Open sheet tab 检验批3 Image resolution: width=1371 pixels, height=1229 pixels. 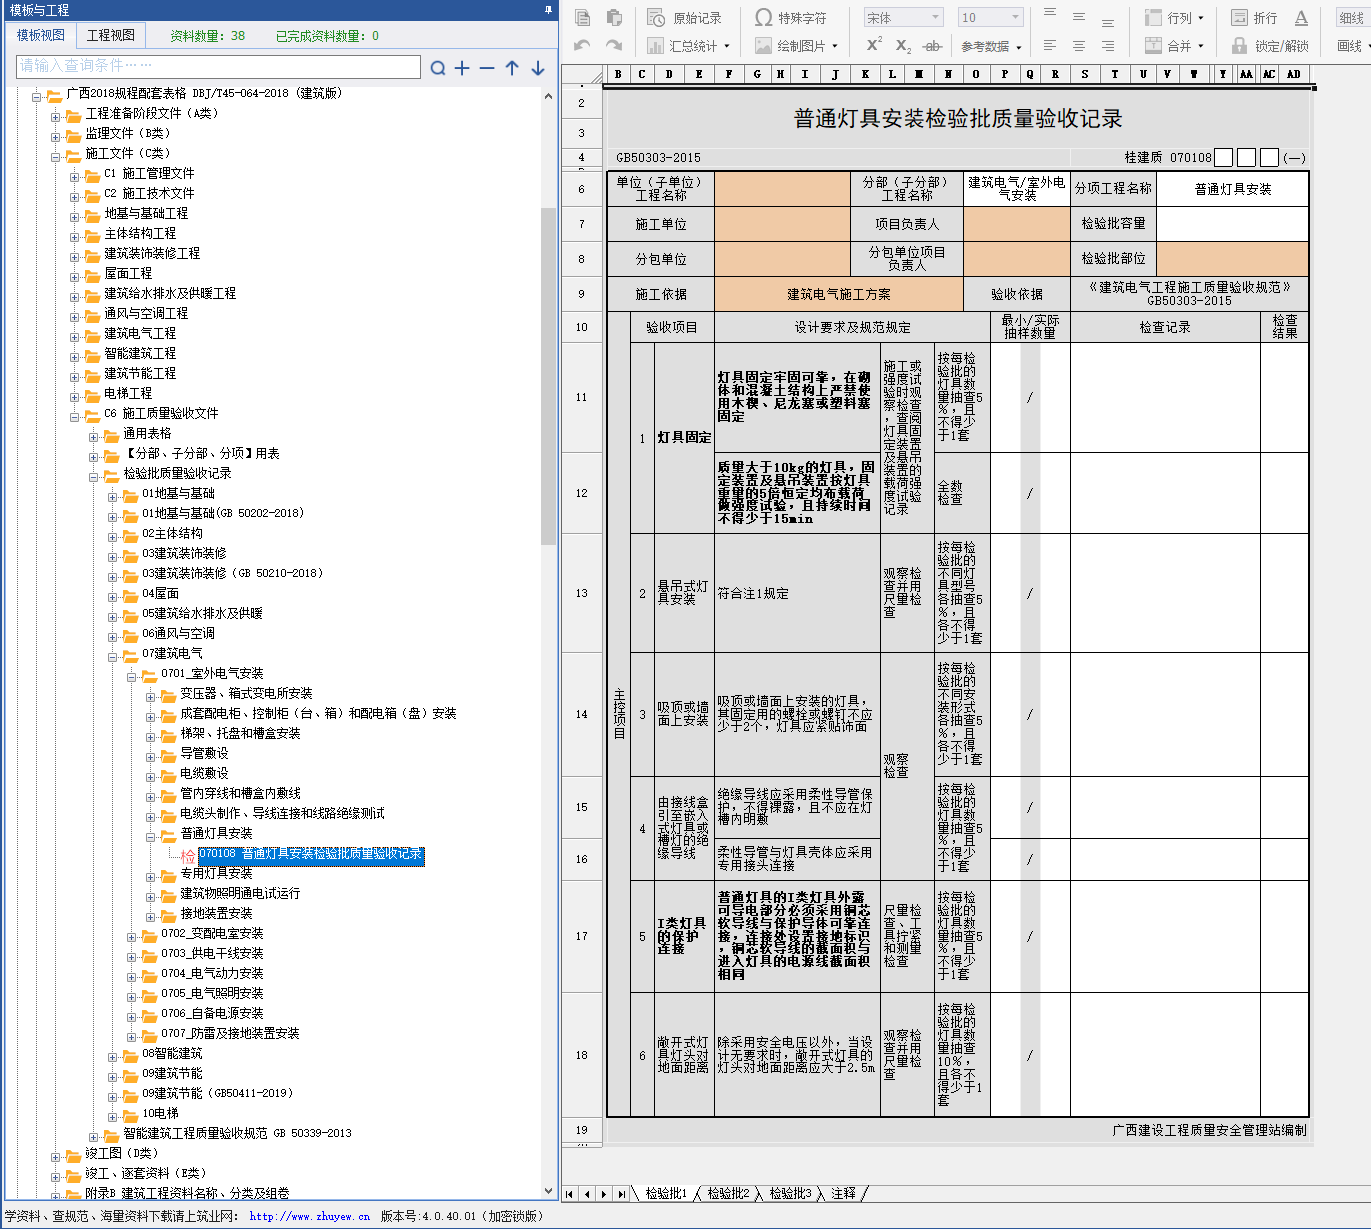(790, 1193)
